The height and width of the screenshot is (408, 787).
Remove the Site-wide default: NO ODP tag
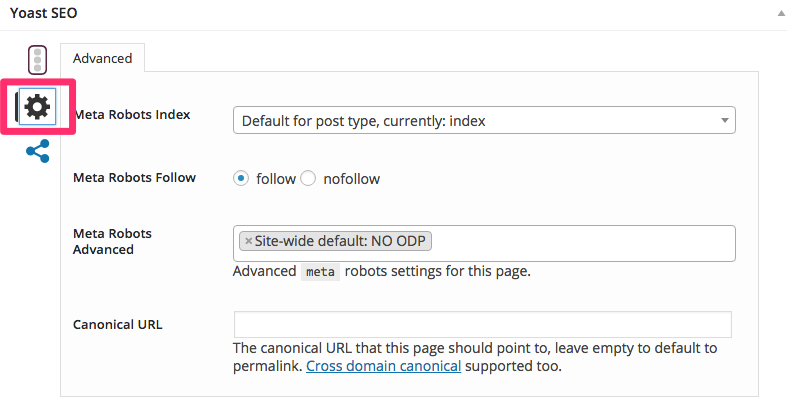point(248,241)
